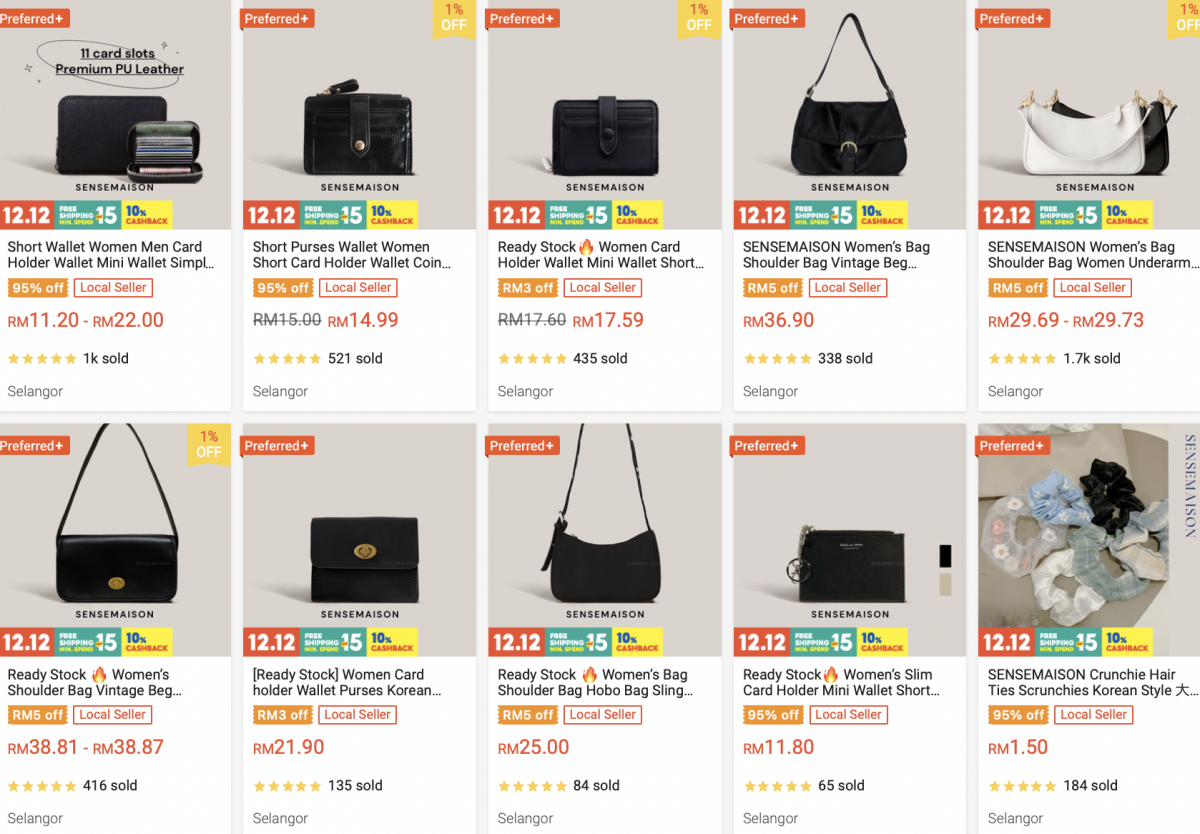
Task: Click the 12.12 banner on the RM17.59 wallet
Action: pyautogui.click(x=517, y=215)
